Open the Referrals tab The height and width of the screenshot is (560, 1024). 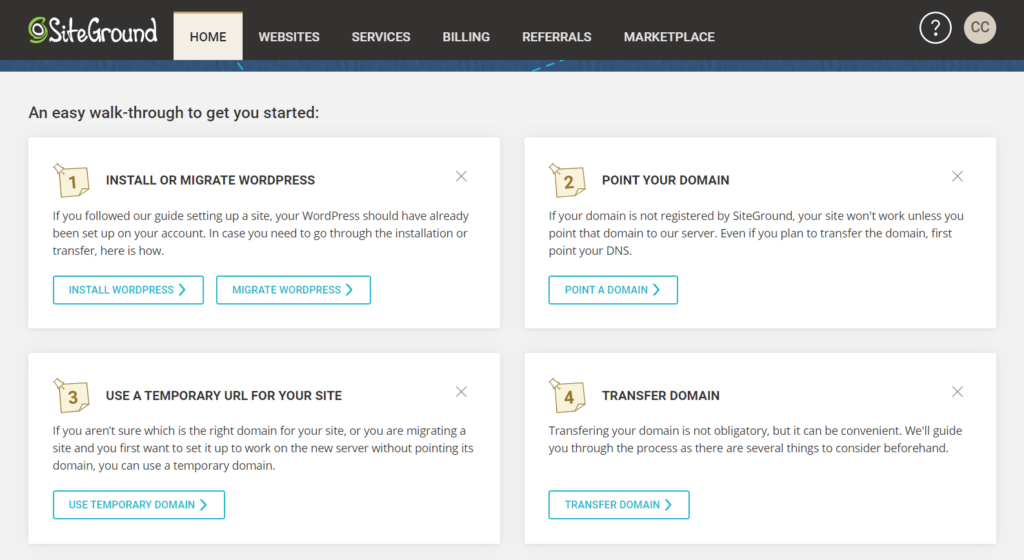coord(556,37)
